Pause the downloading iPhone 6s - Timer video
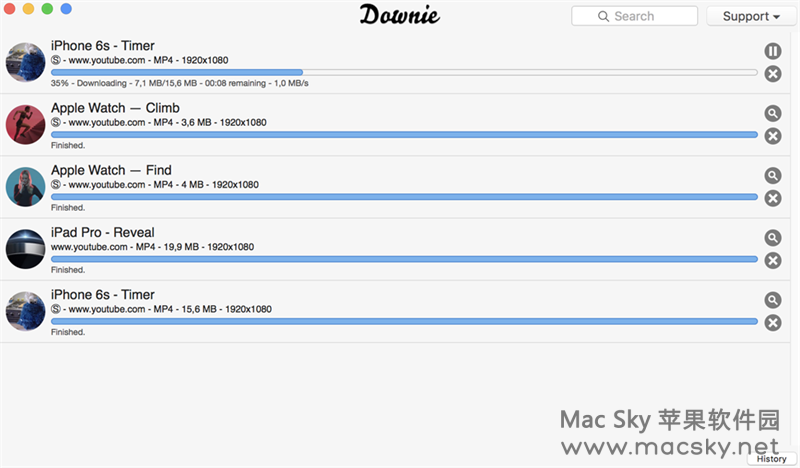 (772, 51)
